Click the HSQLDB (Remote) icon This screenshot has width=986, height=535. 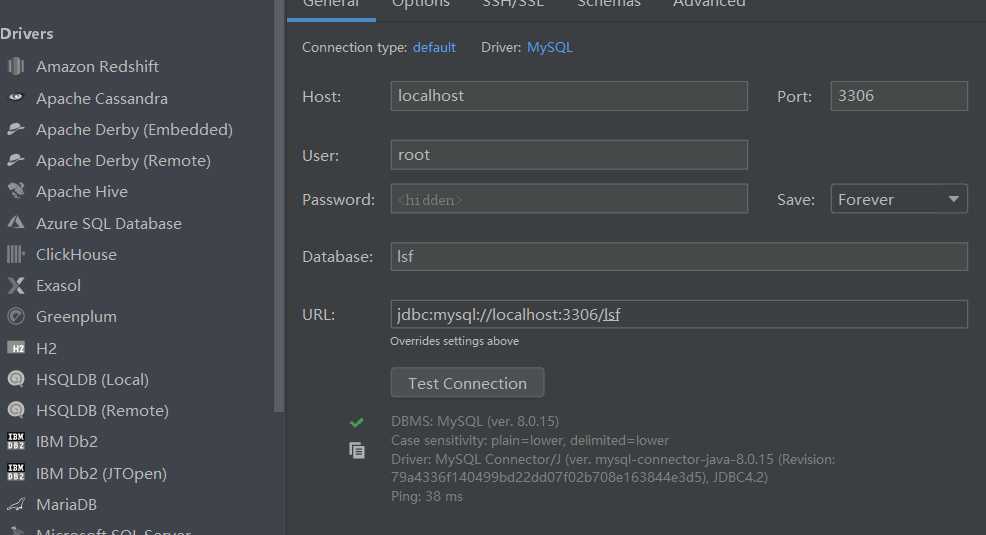point(16,410)
